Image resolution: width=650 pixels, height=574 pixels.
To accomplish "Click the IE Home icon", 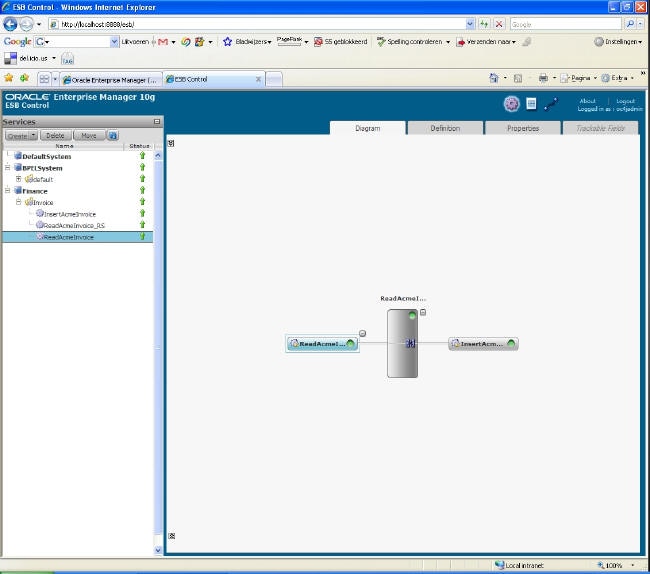I will 494,78.
